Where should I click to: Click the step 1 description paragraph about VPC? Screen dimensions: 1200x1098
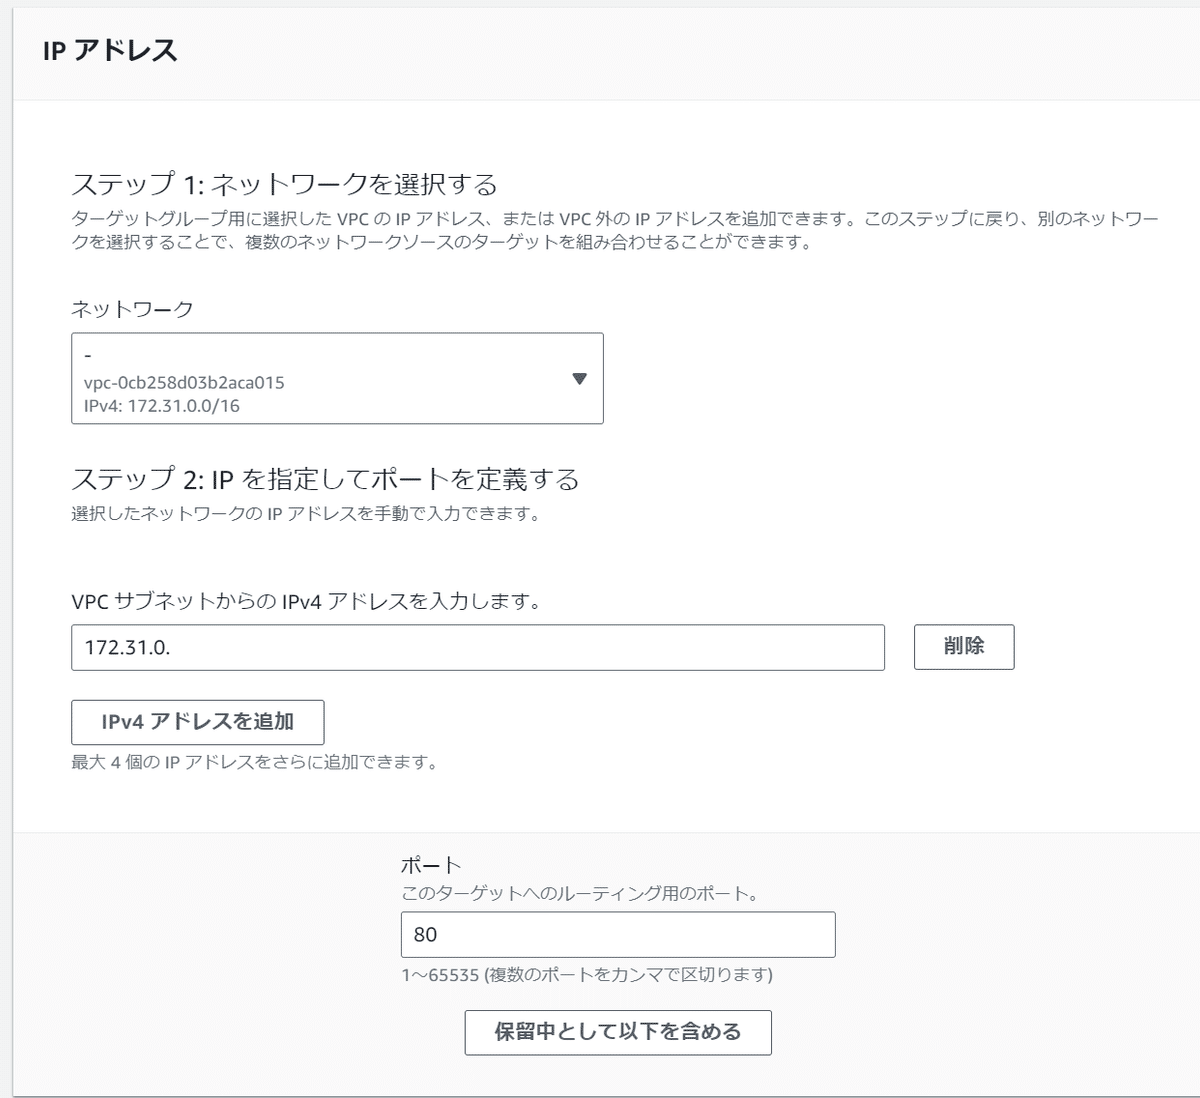614,230
